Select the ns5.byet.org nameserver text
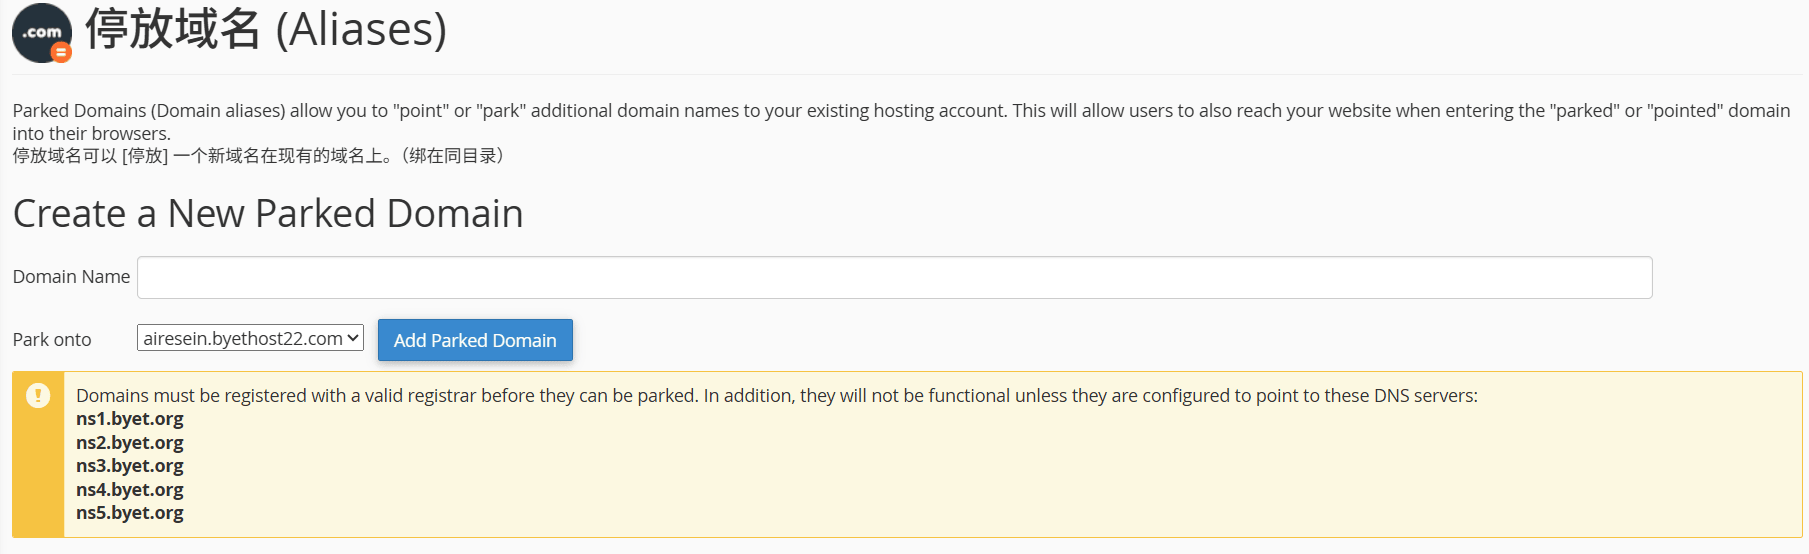The height and width of the screenshot is (554, 1809). click(130, 513)
